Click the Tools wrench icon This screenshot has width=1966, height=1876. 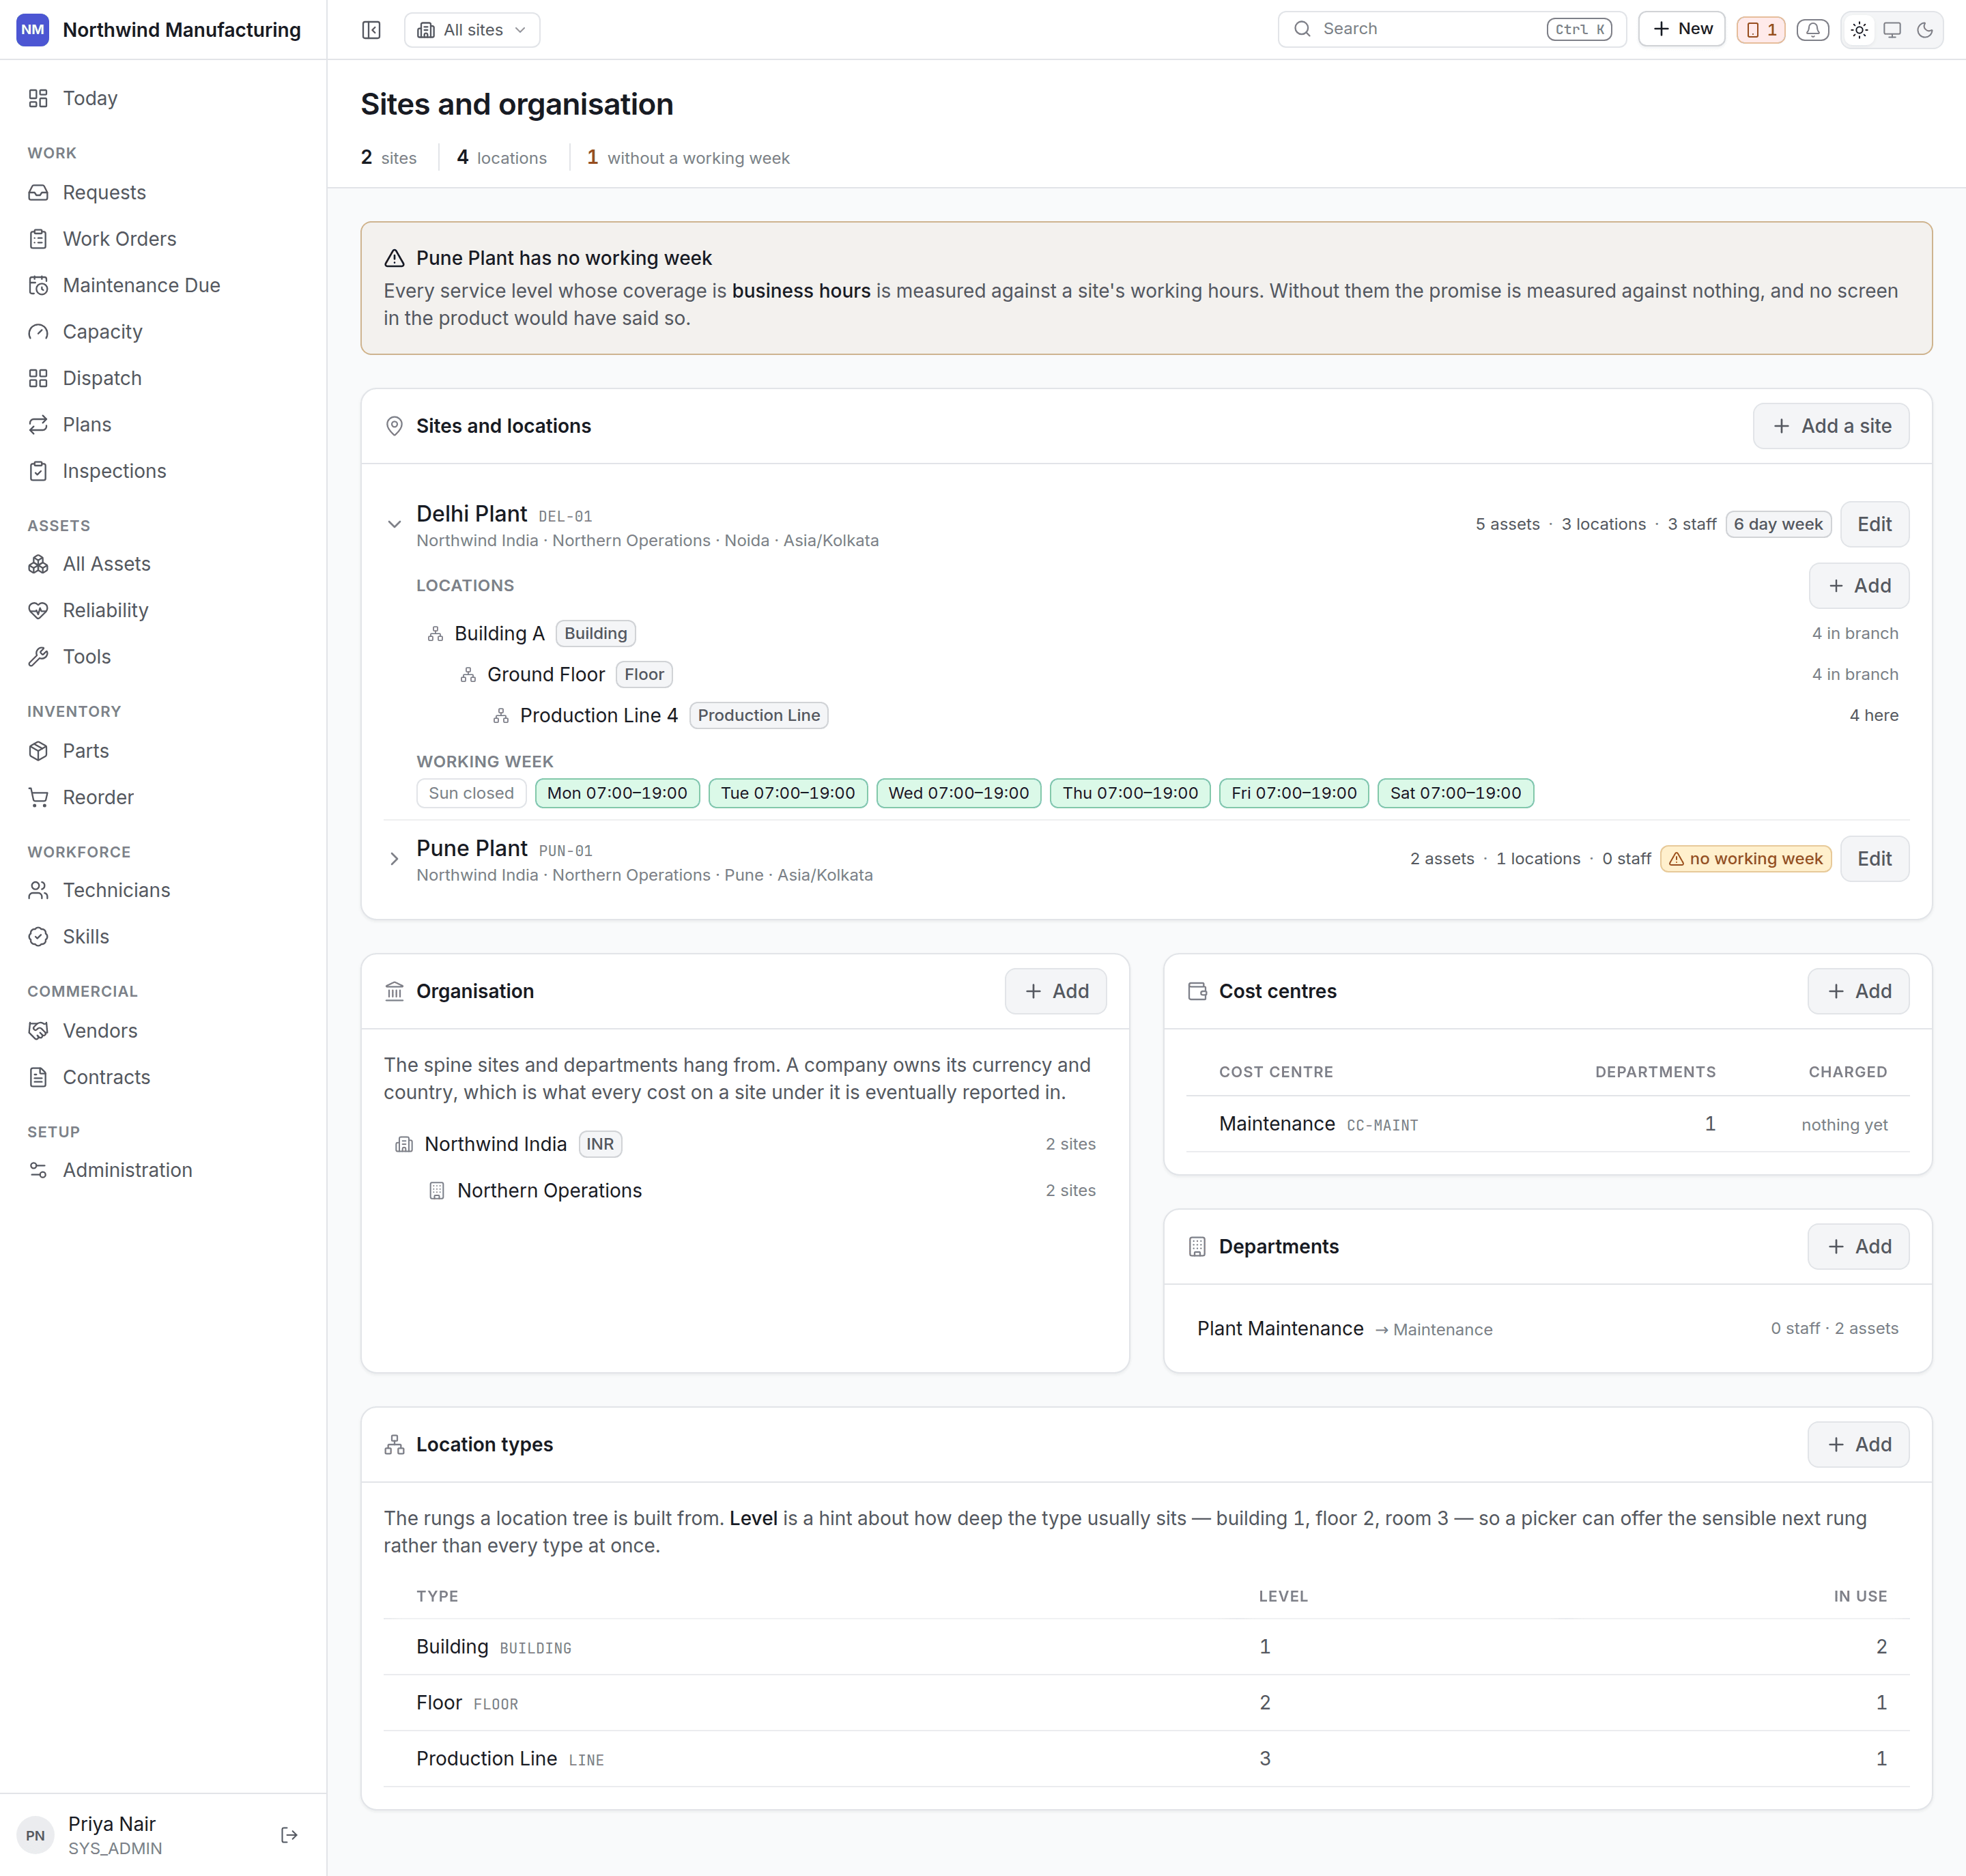[x=38, y=657]
